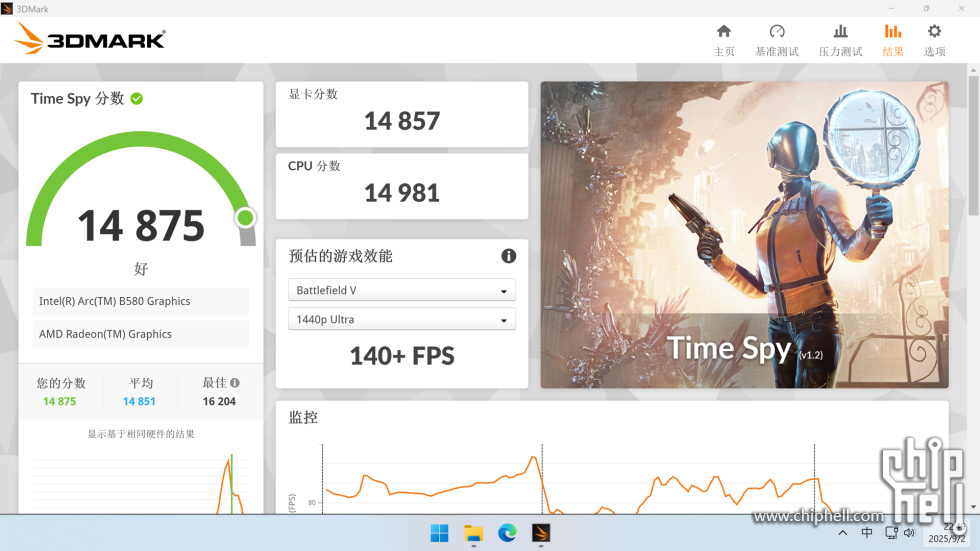Click the 3DMark logo in header

point(90,39)
